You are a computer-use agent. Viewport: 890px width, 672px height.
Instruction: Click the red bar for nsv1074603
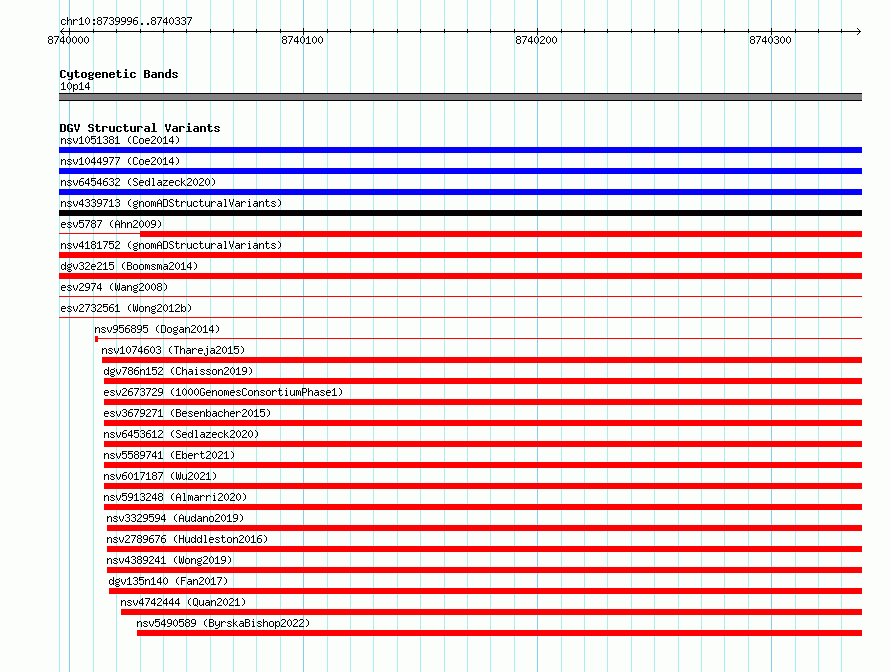point(482,360)
